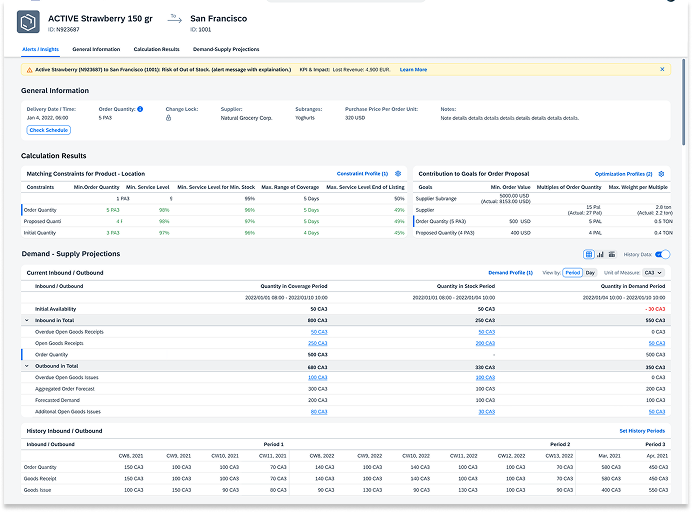Click the Order Quantity info icon

click(140, 109)
